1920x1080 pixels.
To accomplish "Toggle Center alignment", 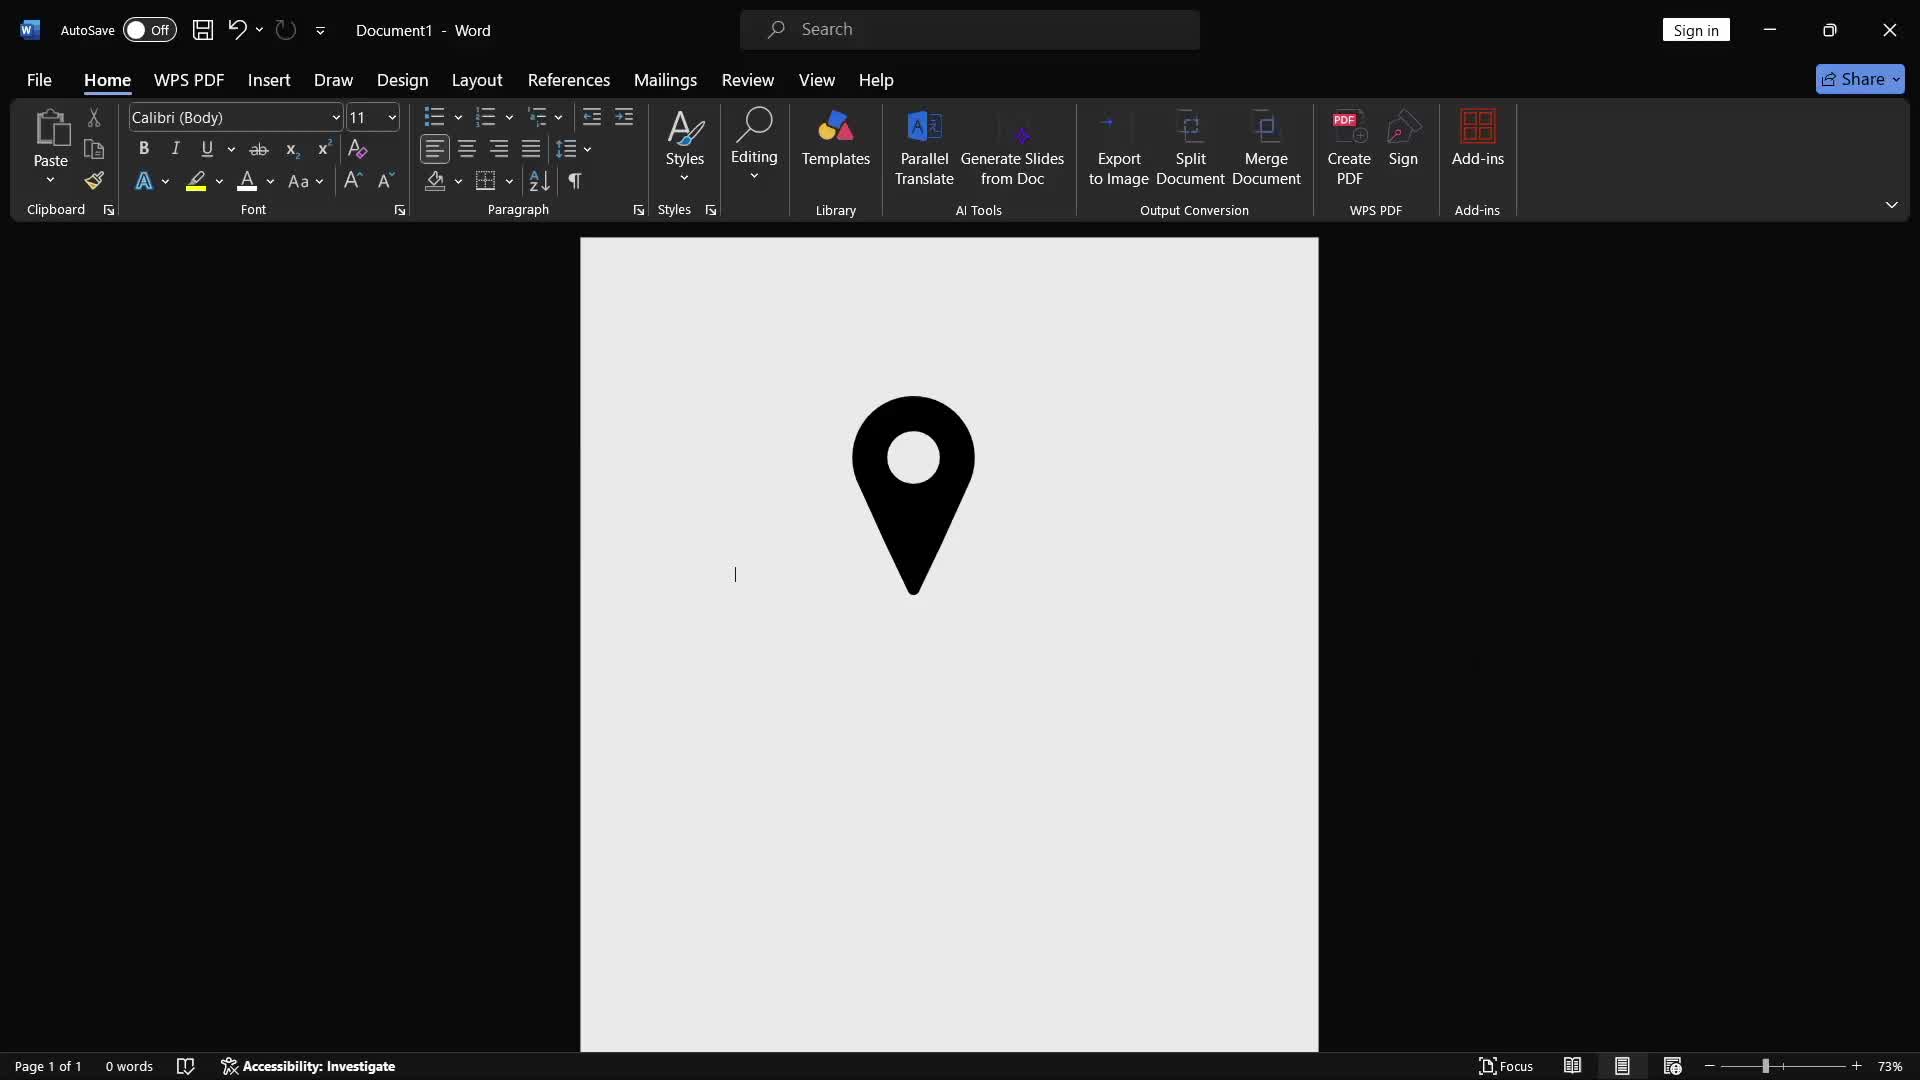I will pyautogui.click(x=467, y=150).
